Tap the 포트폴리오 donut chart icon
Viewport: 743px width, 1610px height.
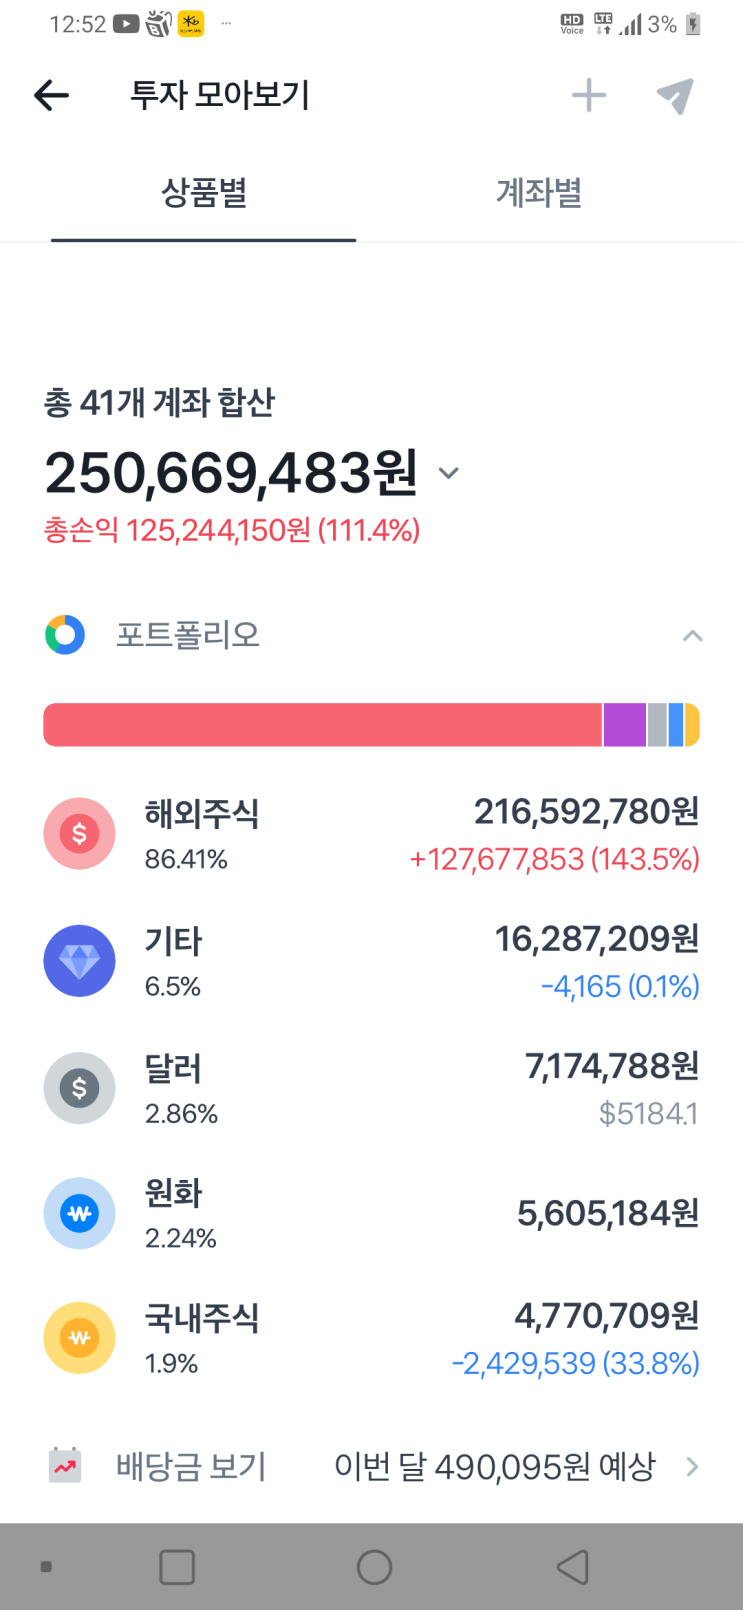[65, 635]
